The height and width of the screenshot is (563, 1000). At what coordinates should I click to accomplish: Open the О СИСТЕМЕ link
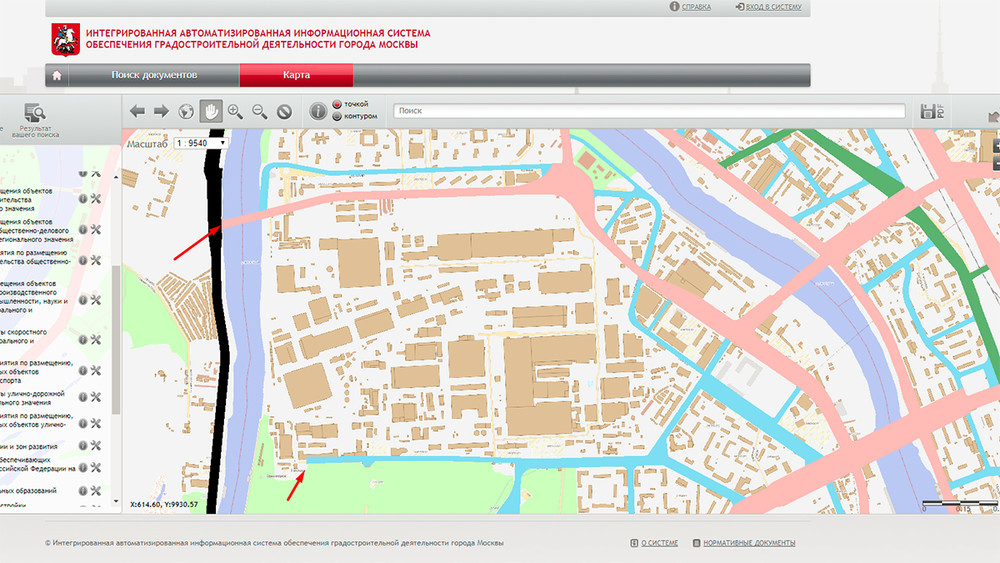point(659,543)
